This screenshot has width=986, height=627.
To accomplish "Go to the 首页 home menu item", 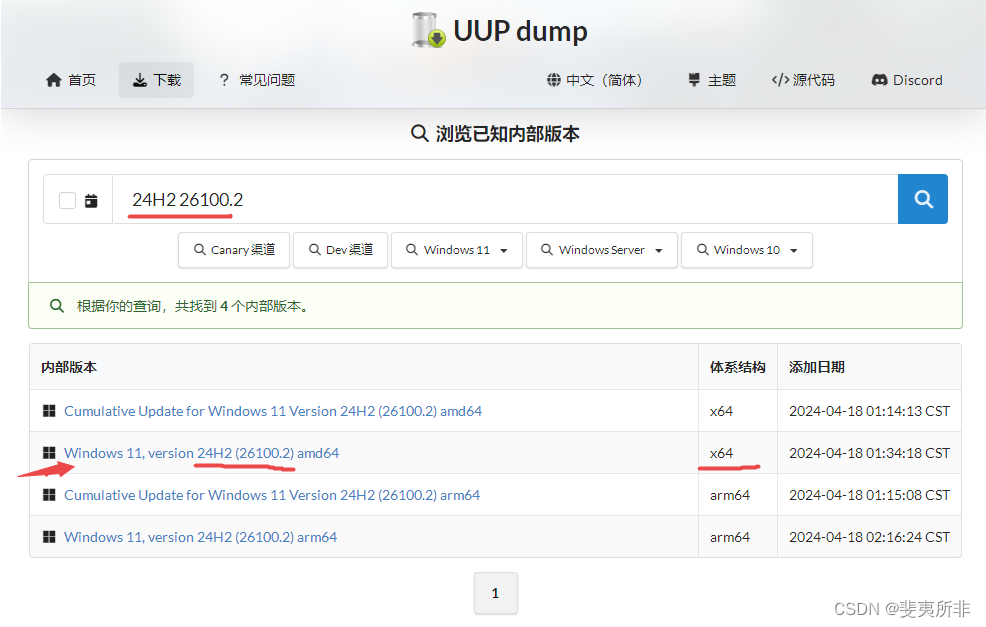I will [70, 80].
